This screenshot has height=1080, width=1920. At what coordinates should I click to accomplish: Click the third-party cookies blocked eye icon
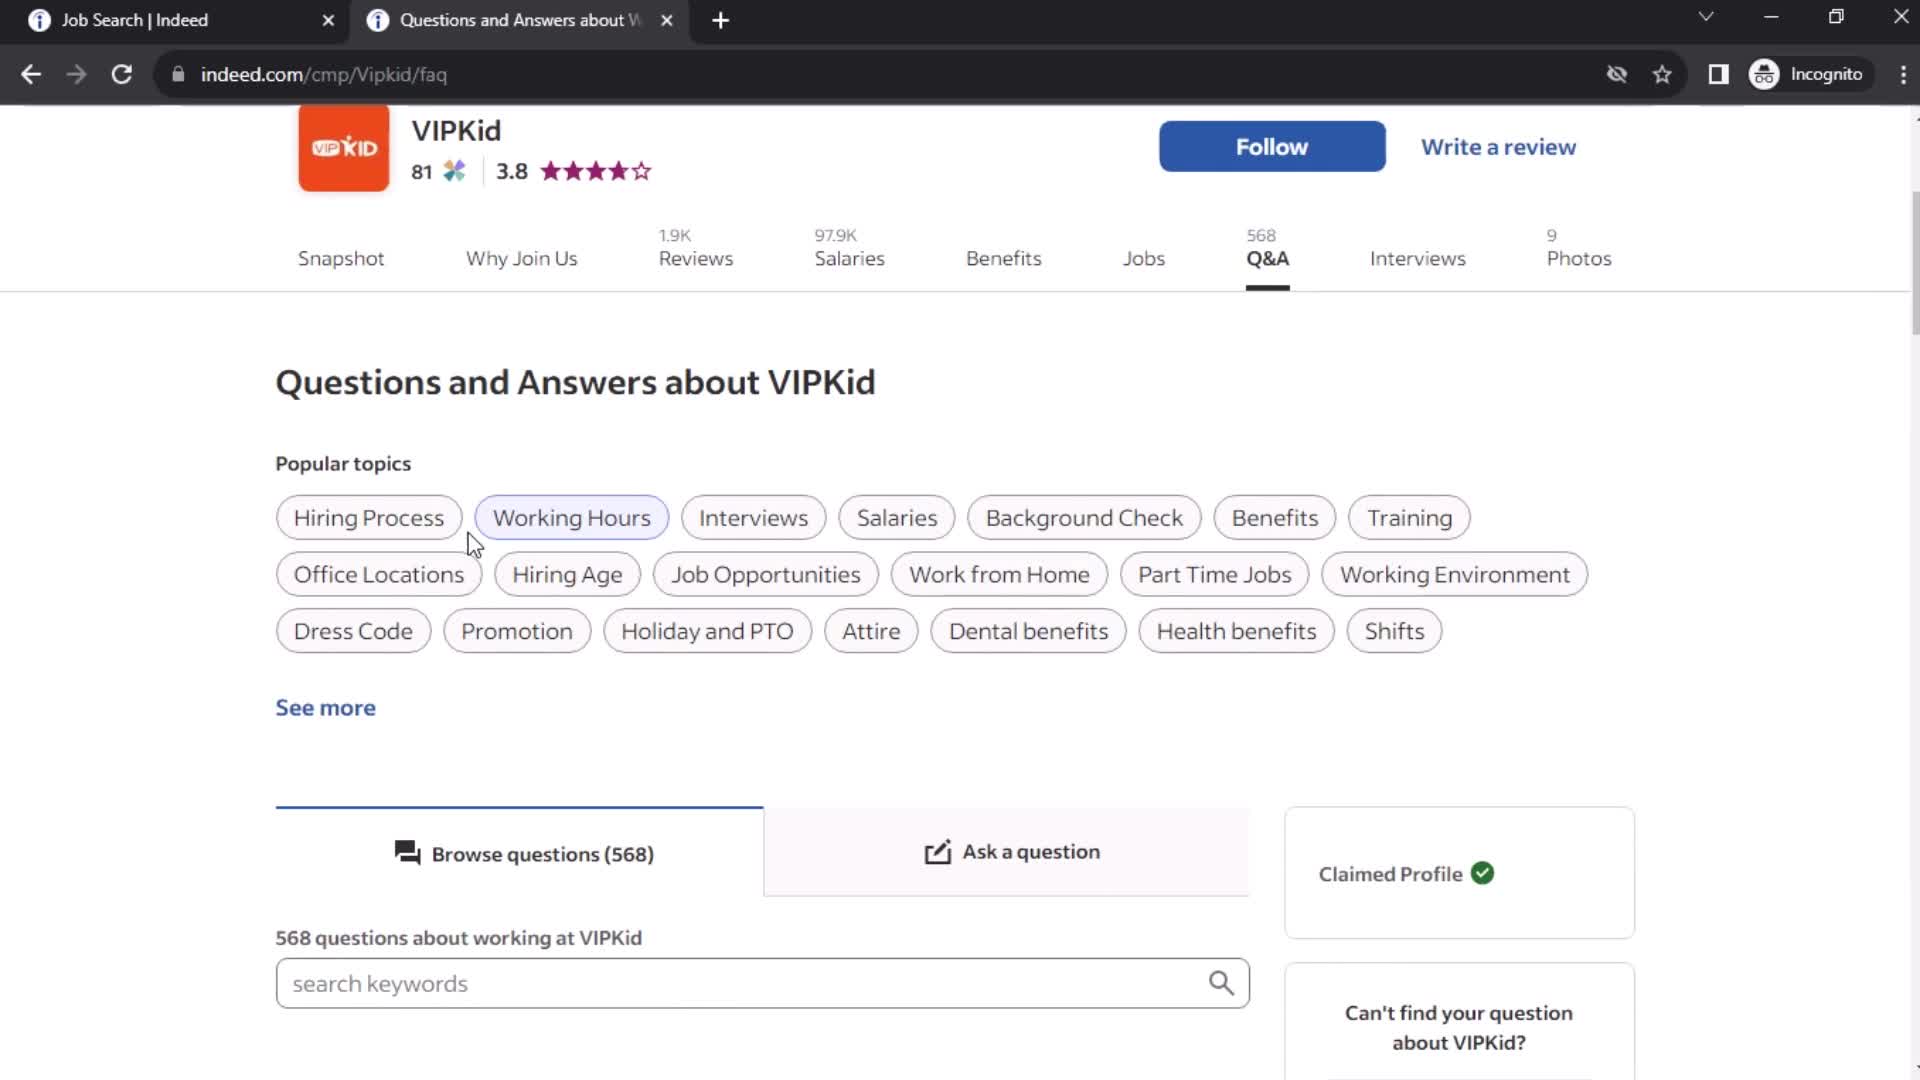coord(1616,74)
